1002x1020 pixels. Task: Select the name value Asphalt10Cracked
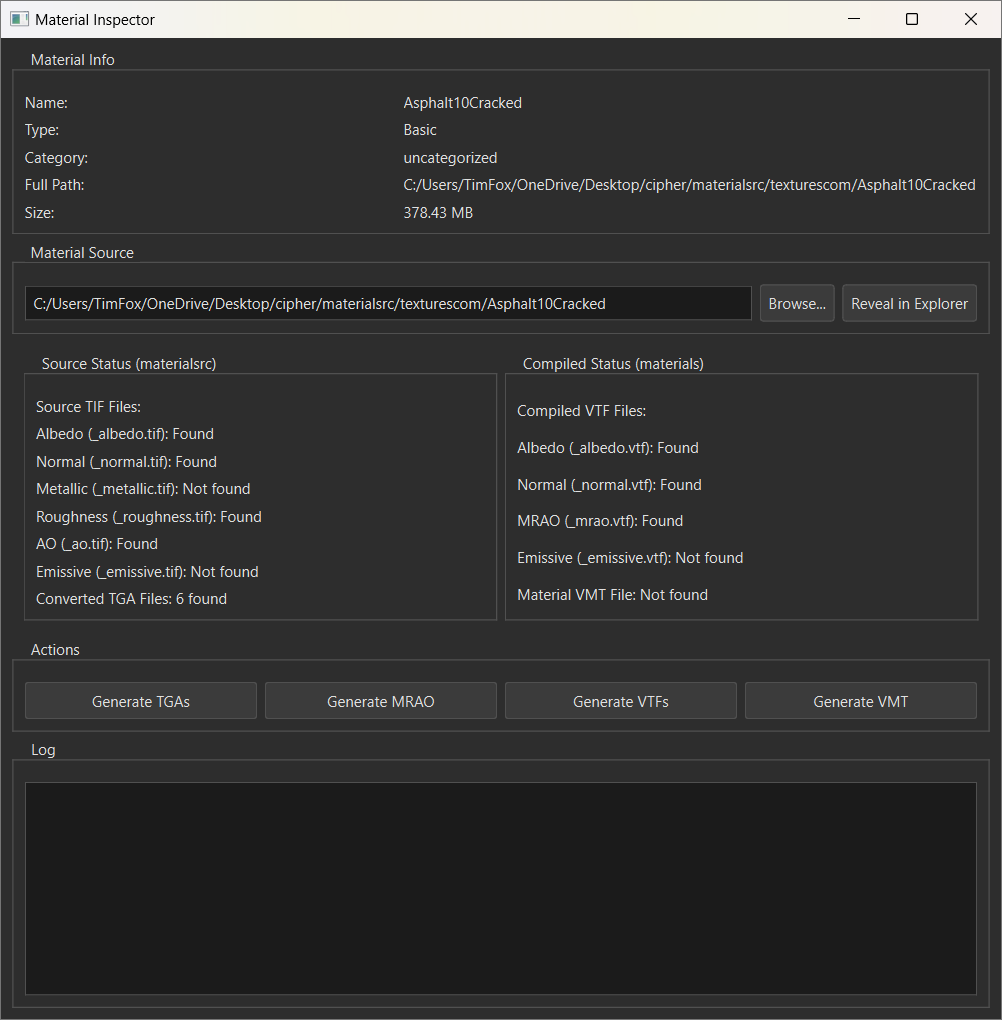[x=462, y=102]
